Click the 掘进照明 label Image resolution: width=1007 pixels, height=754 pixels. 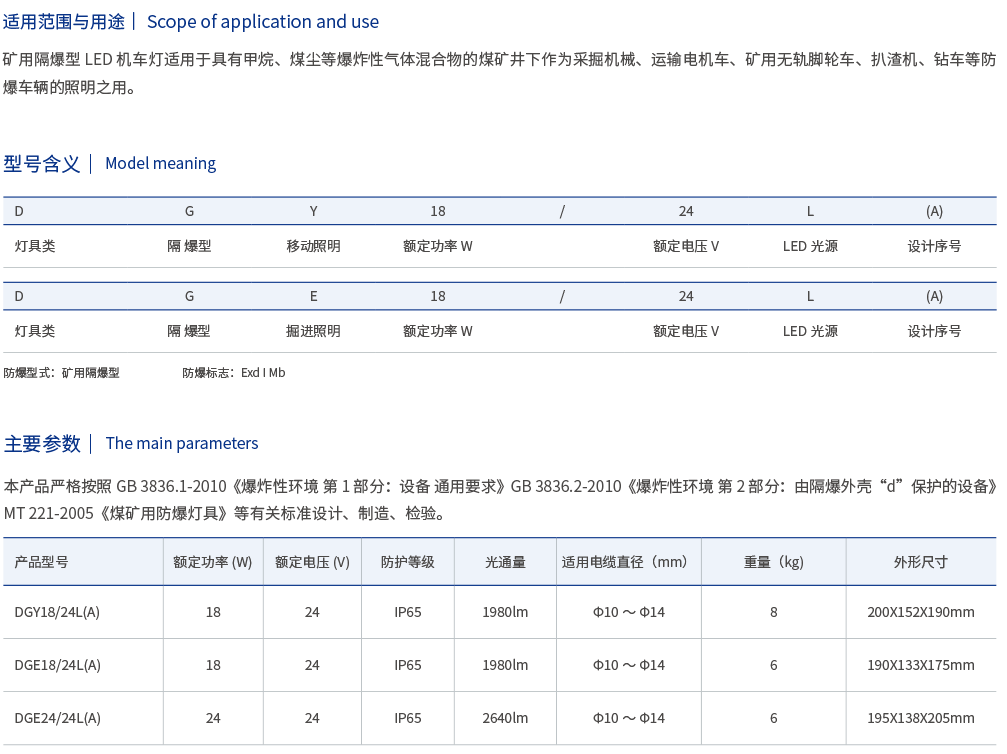tap(313, 331)
